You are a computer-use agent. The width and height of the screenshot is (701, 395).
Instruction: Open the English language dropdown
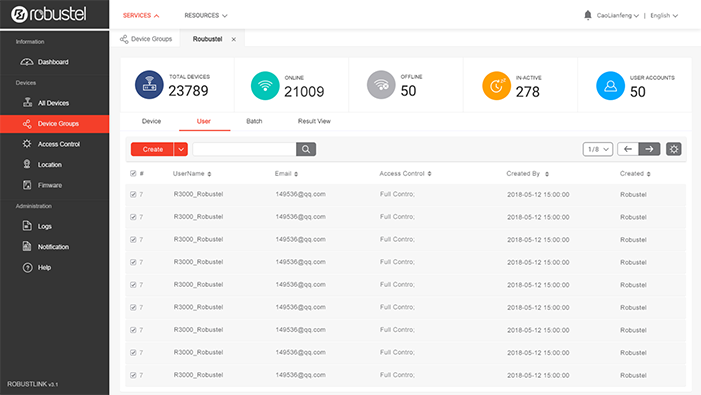click(664, 16)
